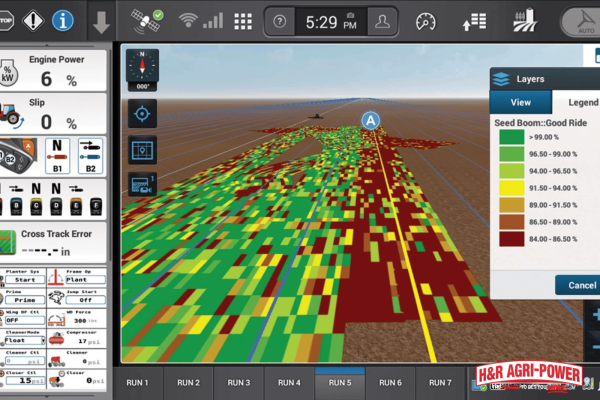The image size is (600, 400).
Task: Cancel the Layers panel
Action: click(x=580, y=285)
